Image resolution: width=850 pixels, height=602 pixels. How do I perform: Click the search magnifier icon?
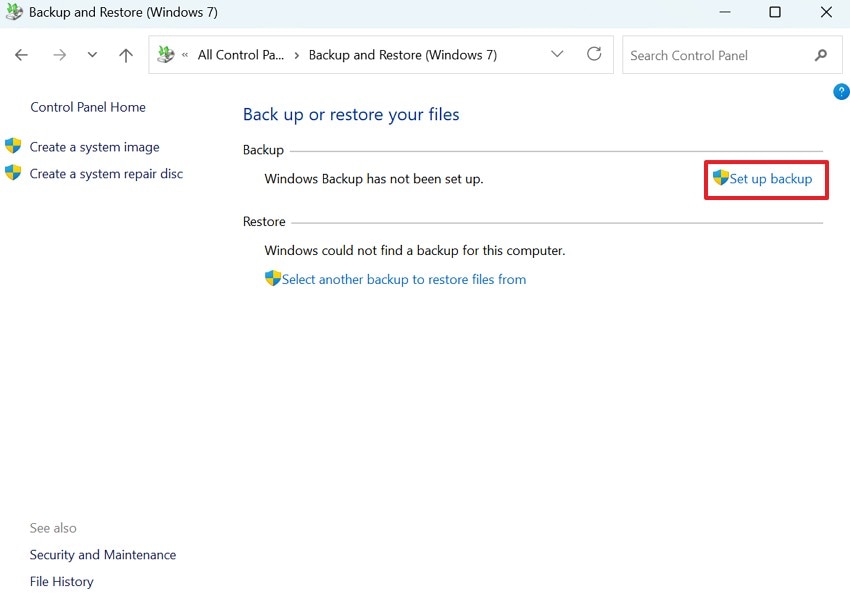821,55
